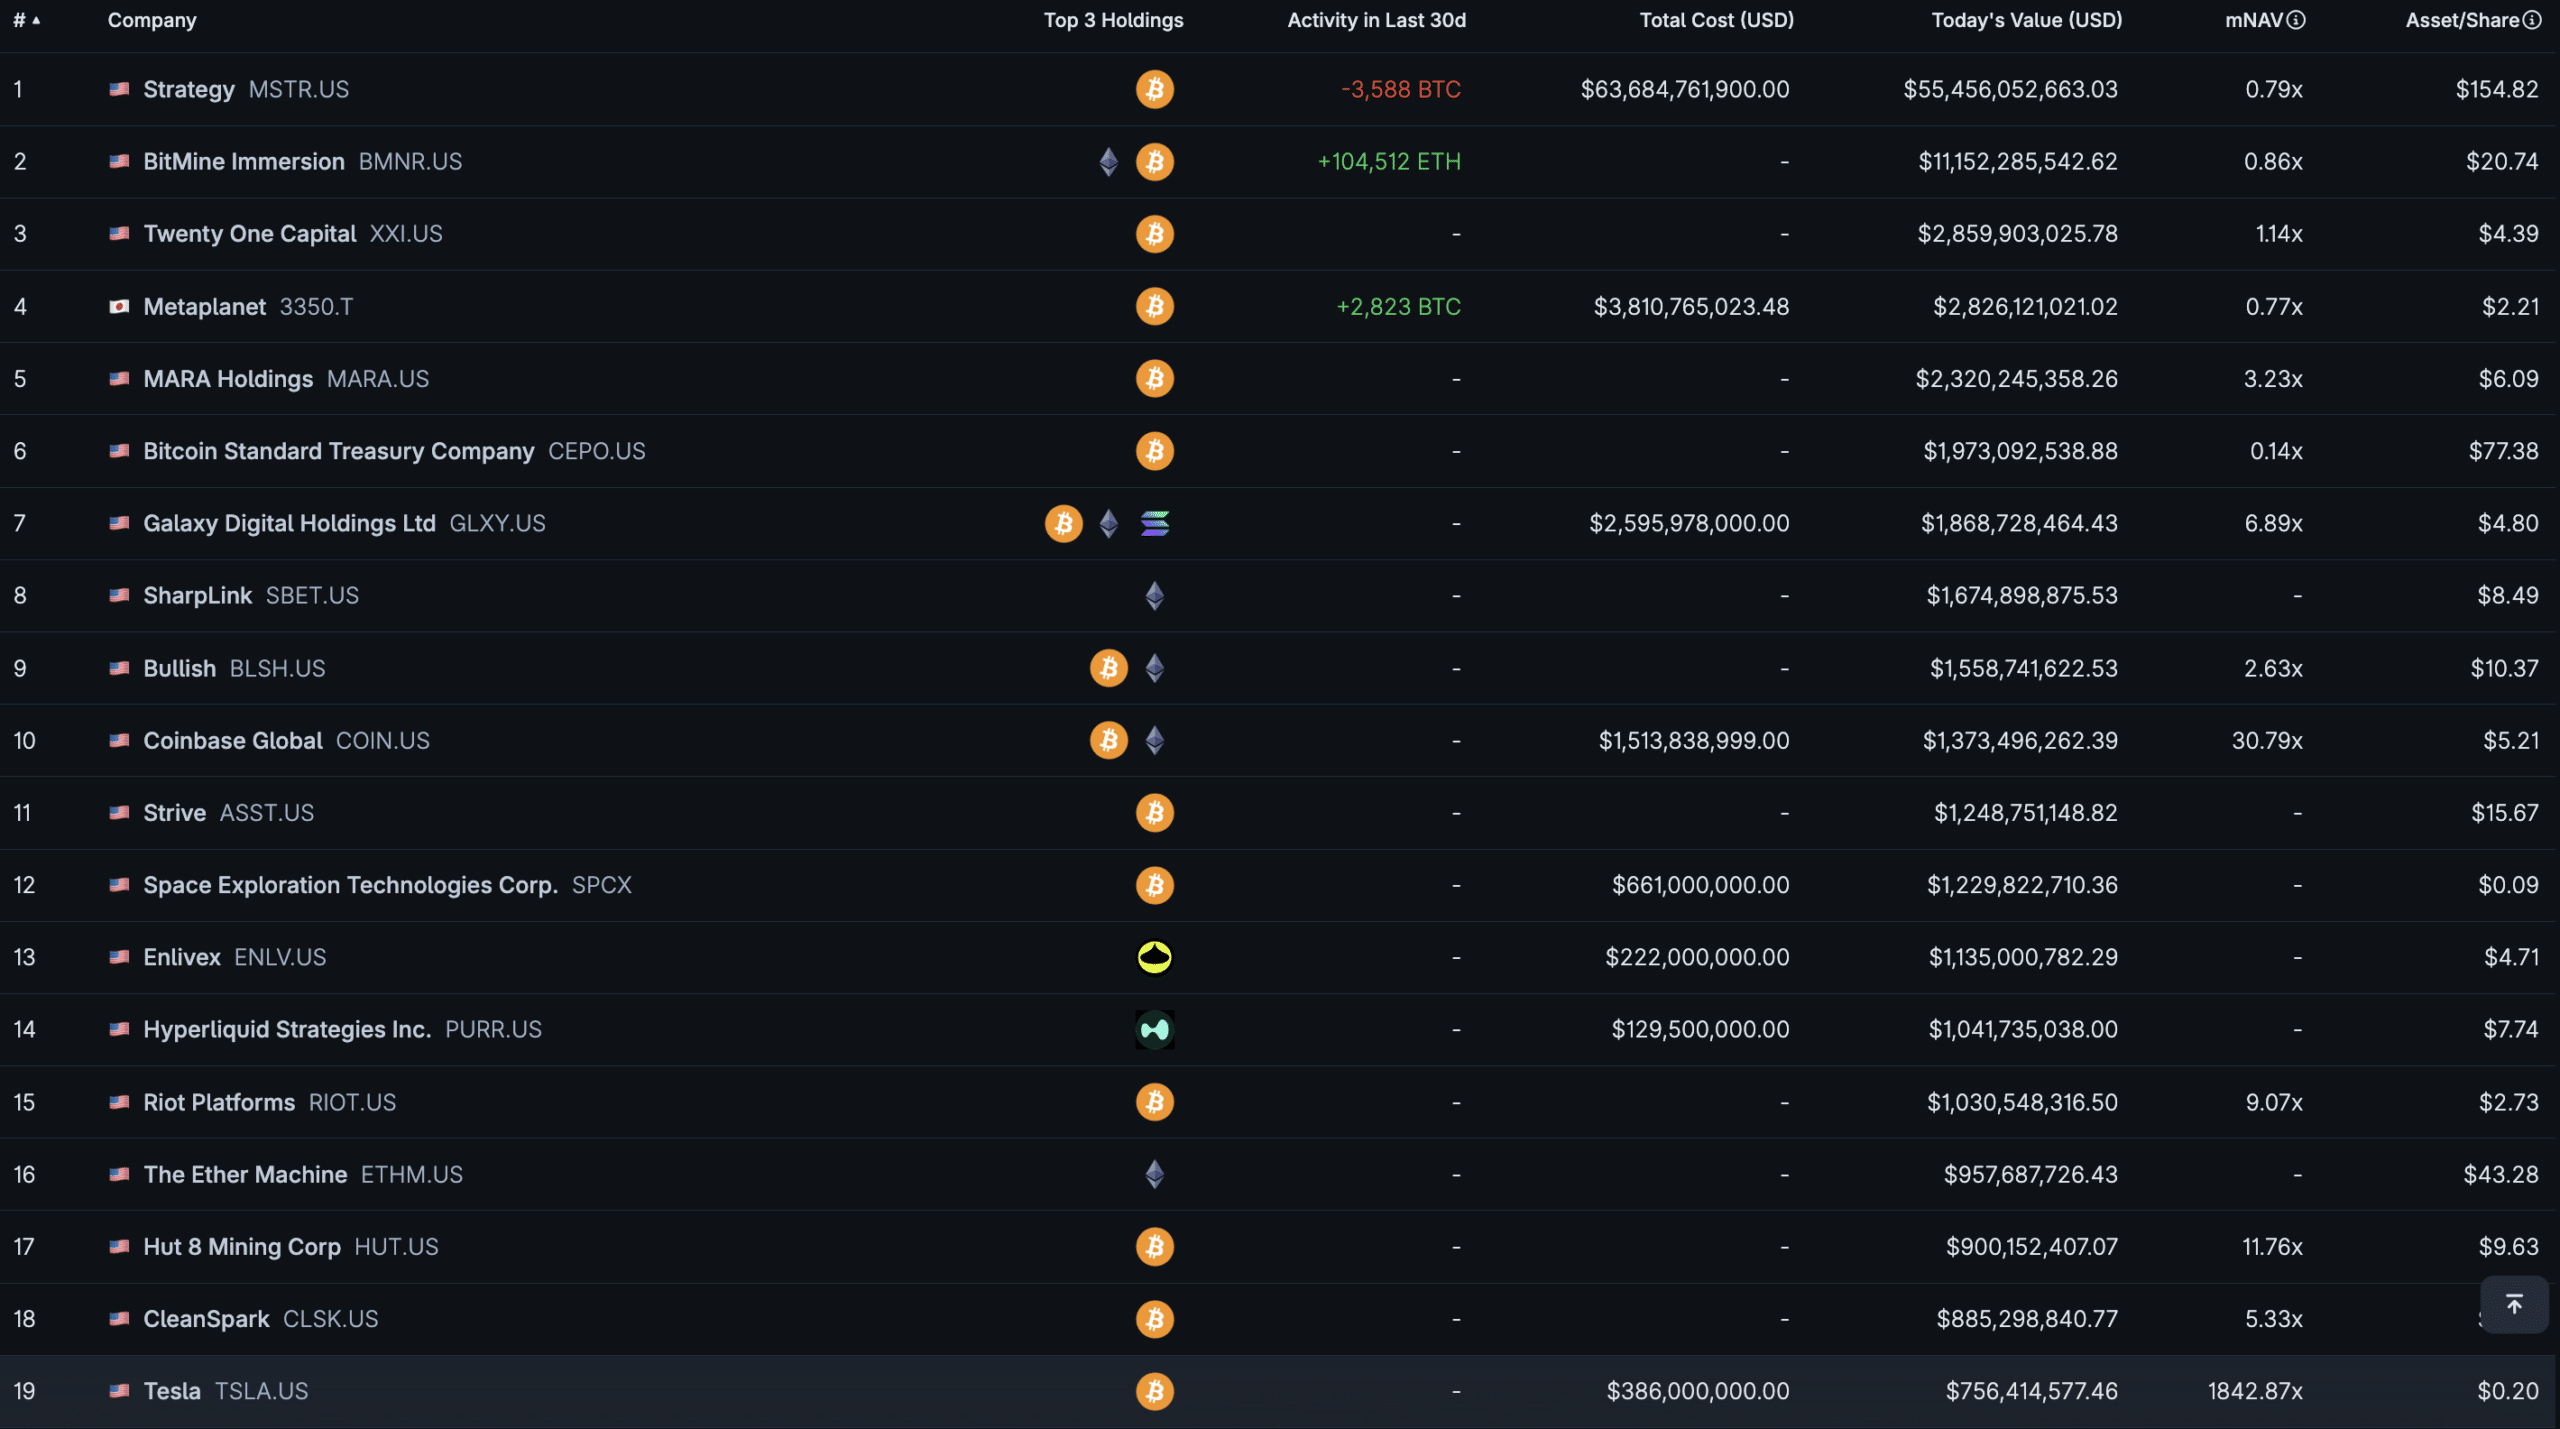Viewport: 2560px width, 1429px height.
Task: Click the Ethereum icon in The Ether Machine row
Action: 1154,1174
